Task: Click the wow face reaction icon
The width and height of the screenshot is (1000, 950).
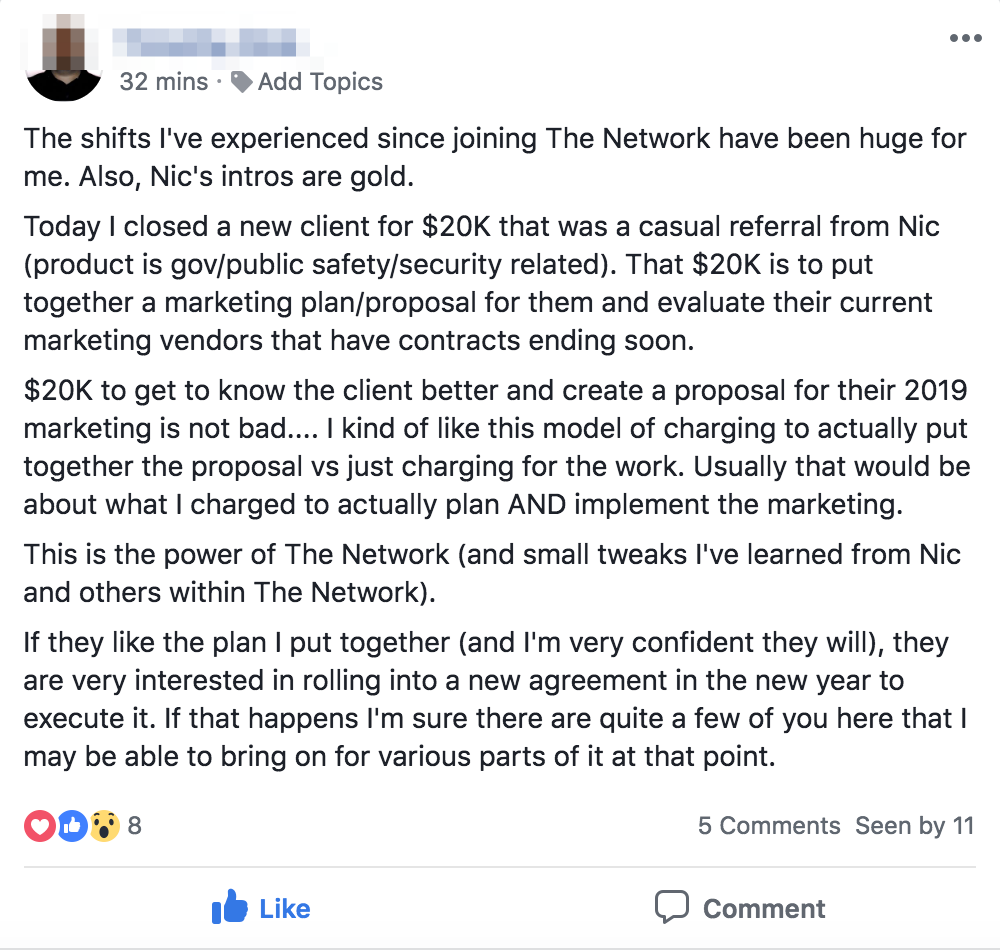Action: [105, 826]
